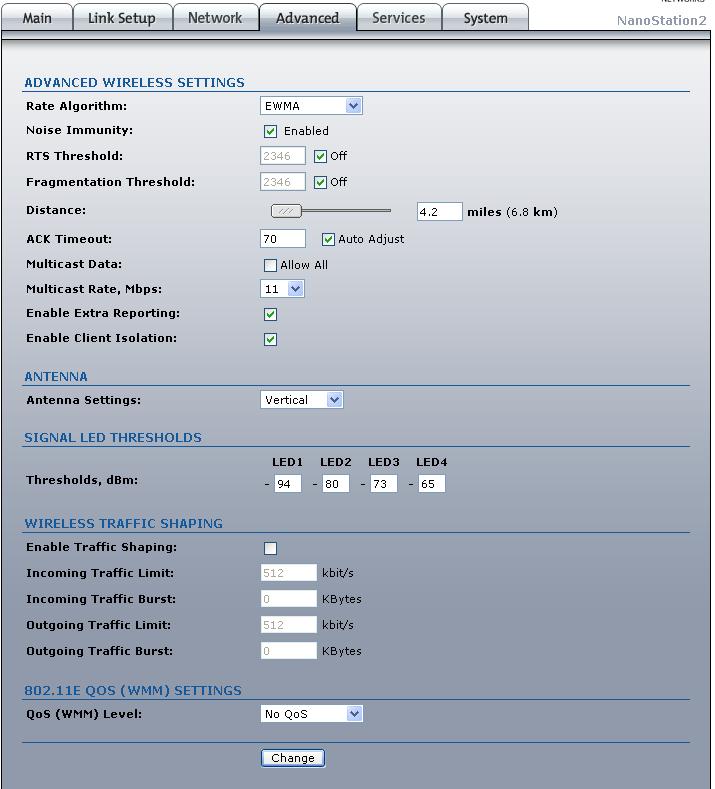This screenshot has width=715, height=789.
Task: Go to the Network tab
Action: 215,18
